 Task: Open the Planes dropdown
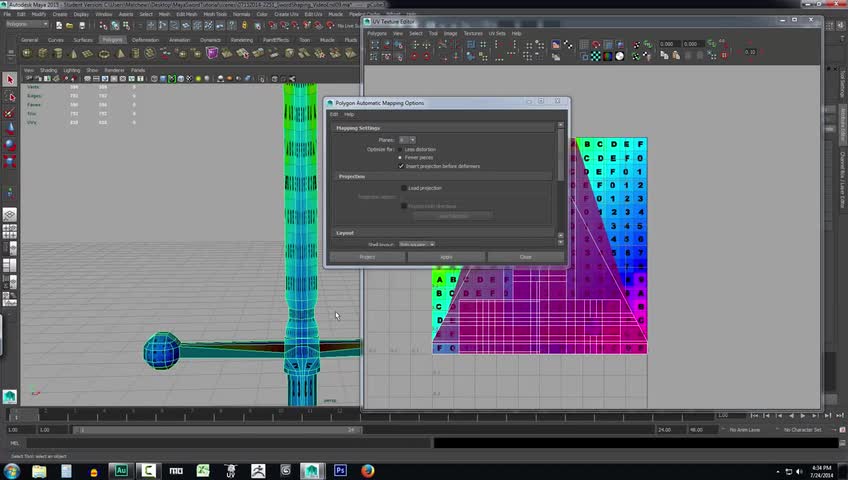(x=407, y=140)
